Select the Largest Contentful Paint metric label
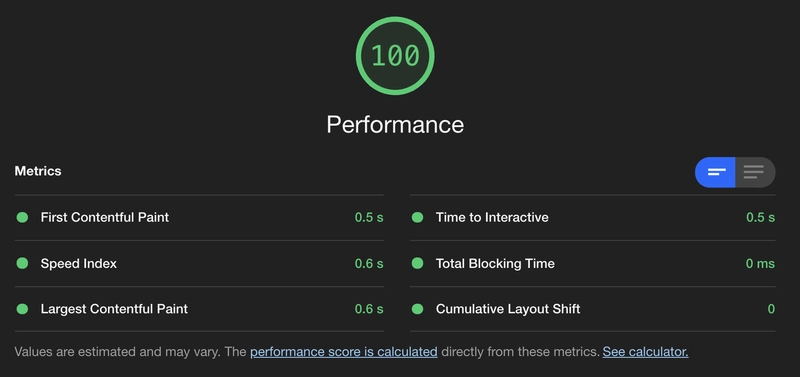This screenshot has height=377, width=800. pos(114,309)
